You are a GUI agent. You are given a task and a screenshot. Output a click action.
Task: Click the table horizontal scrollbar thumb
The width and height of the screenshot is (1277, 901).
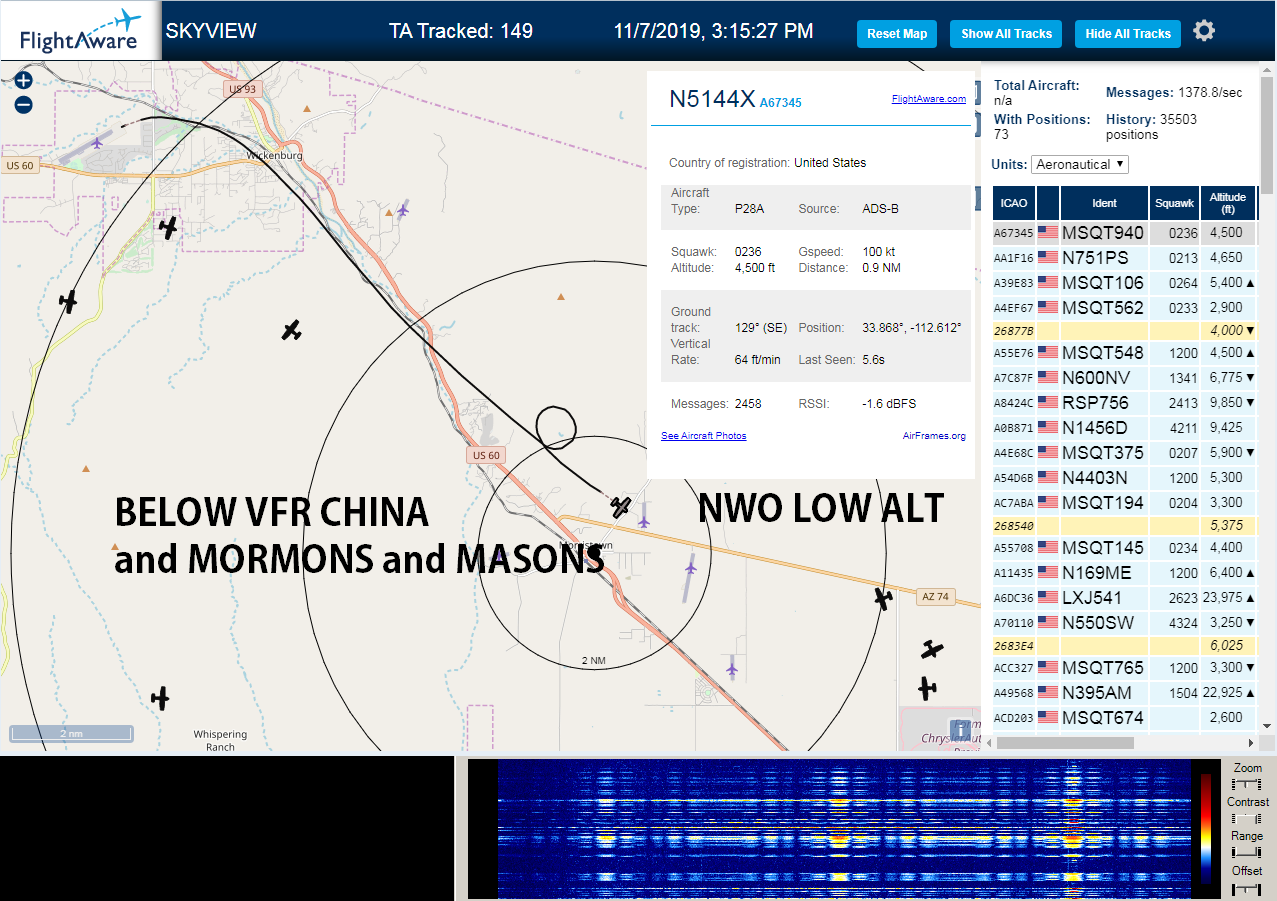point(1065,743)
